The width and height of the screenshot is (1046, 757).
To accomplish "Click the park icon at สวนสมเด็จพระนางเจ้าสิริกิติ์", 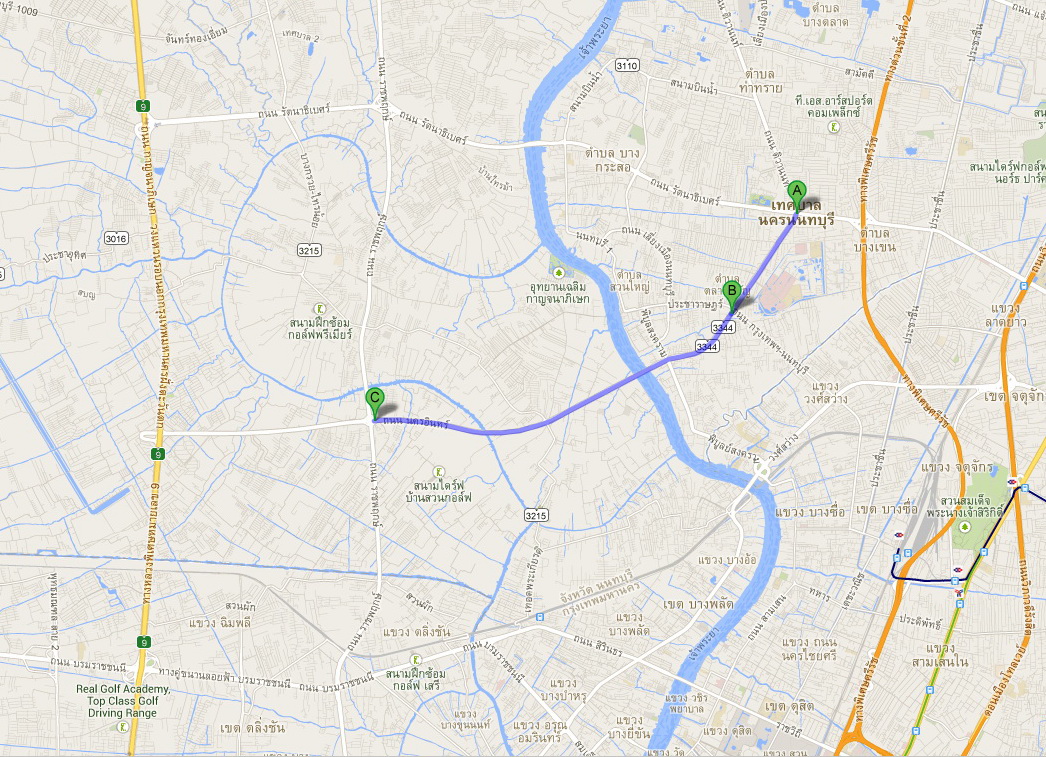I will click(964, 528).
